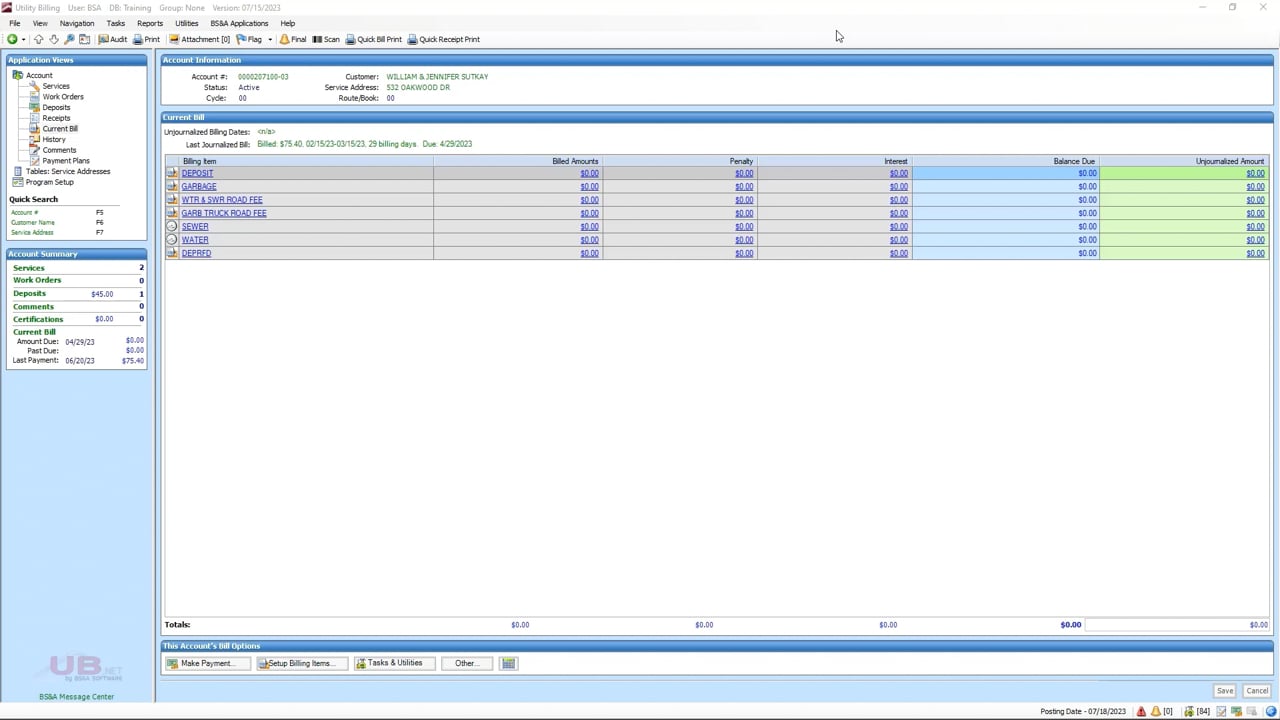Open Program Setup in the tree

click(50, 182)
